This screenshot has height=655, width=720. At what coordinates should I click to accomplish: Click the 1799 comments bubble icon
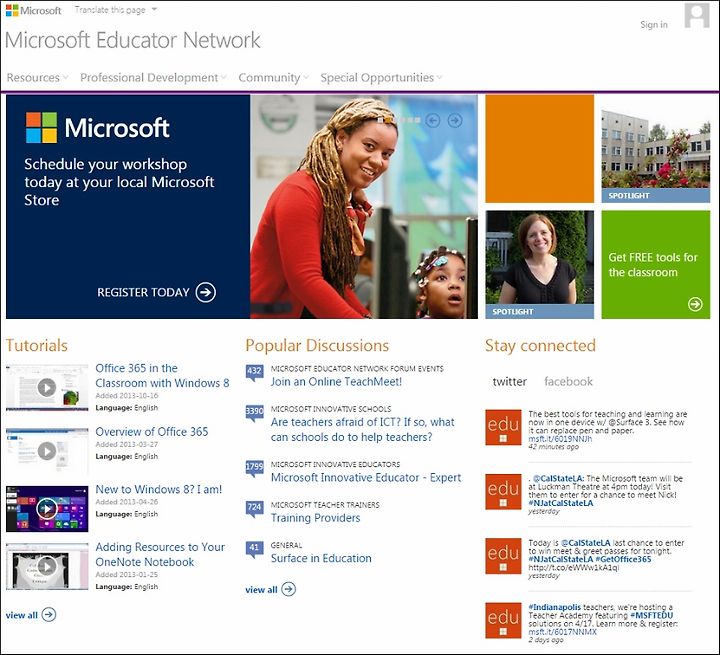pyautogui.click(x=254, y=469)
